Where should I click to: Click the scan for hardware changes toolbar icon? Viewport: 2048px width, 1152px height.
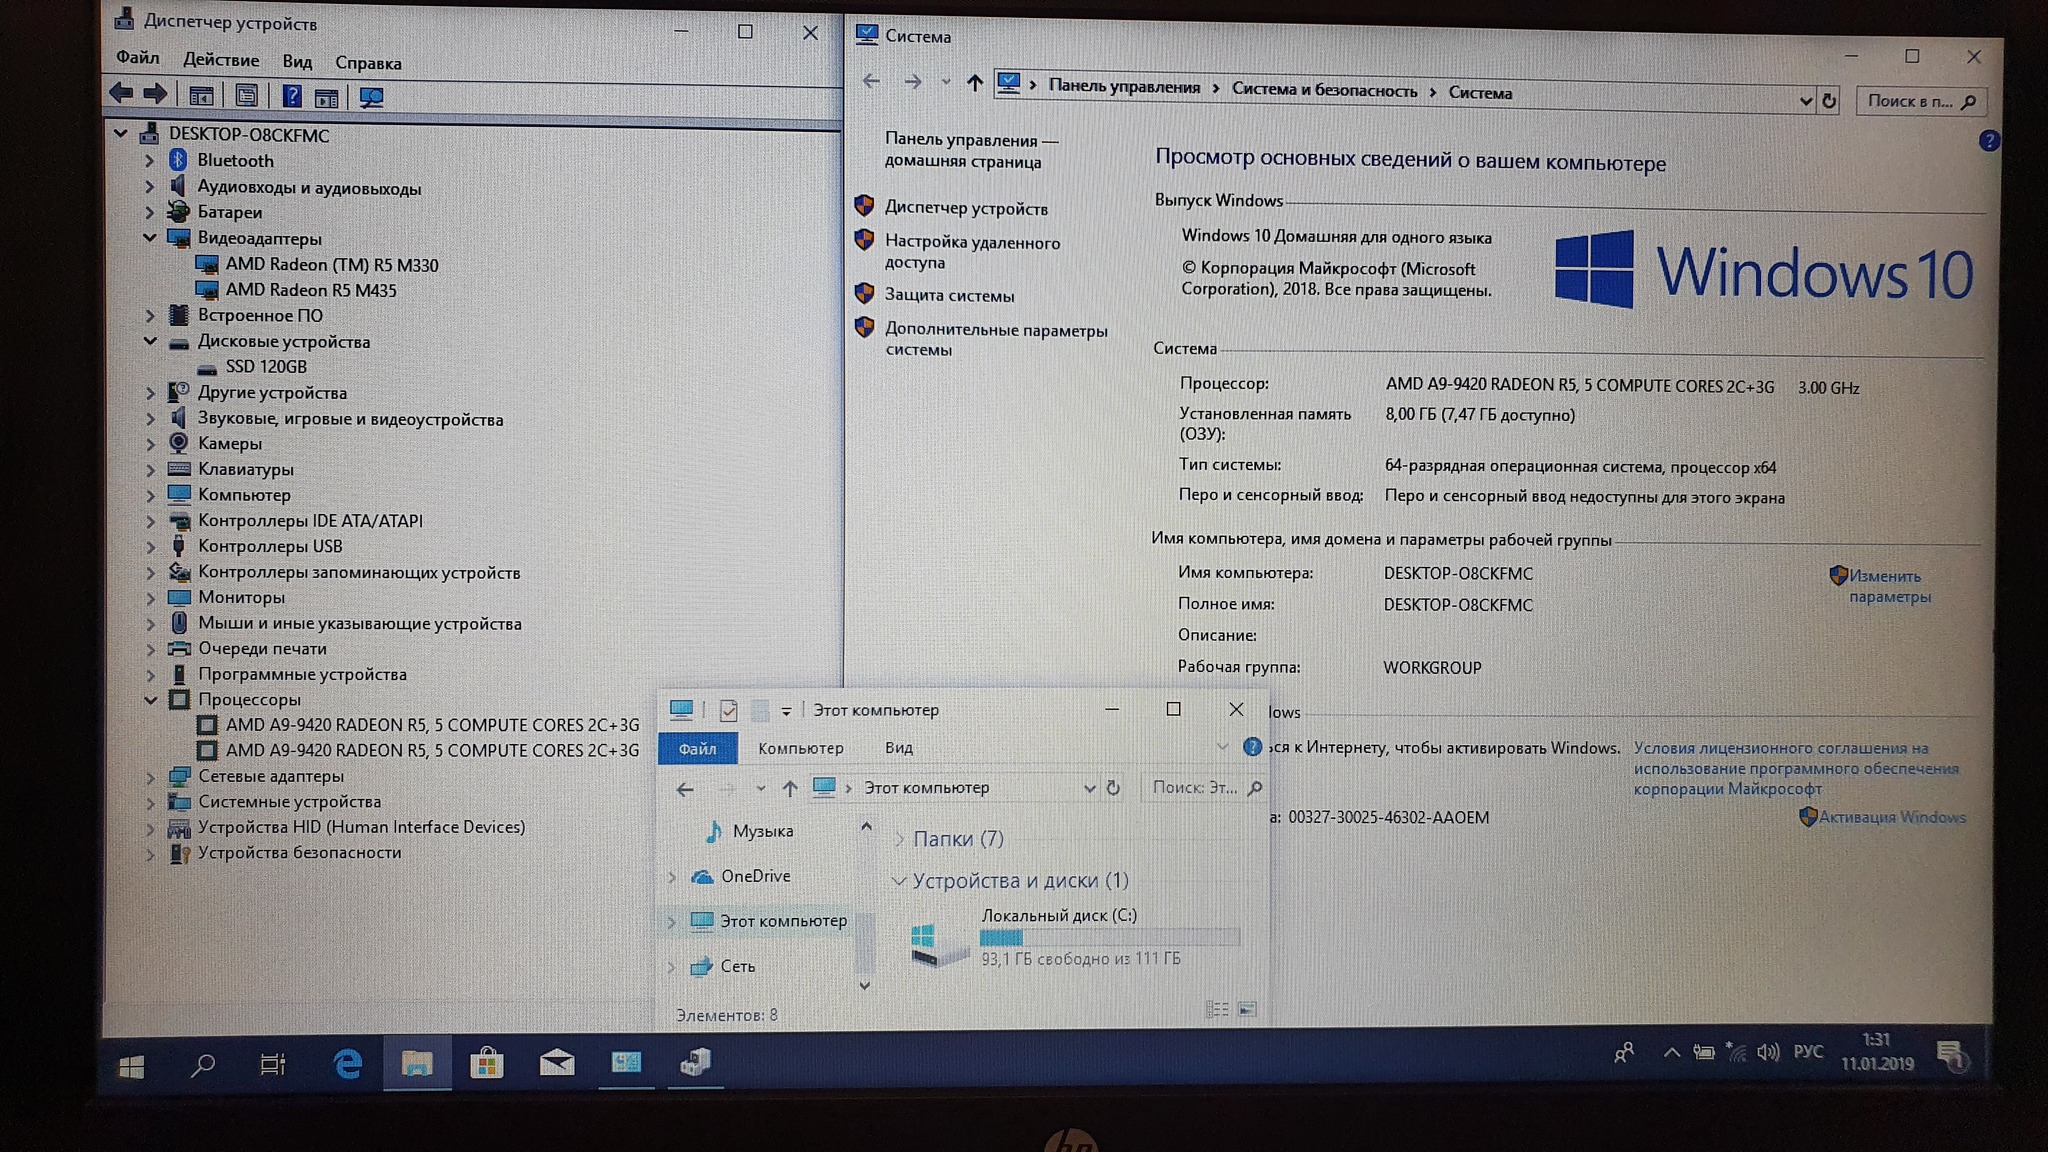371,97
